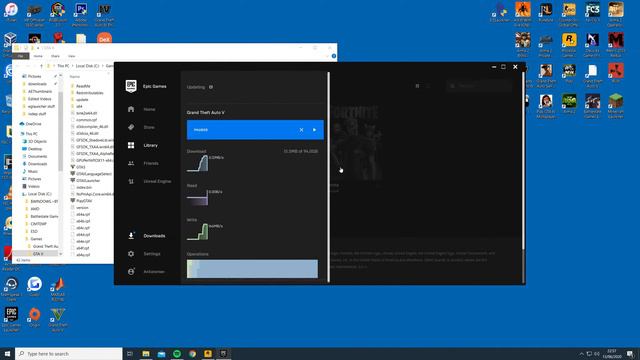Open Google Chrome from the taskbar
640x360 pixels.
[192, 353]
